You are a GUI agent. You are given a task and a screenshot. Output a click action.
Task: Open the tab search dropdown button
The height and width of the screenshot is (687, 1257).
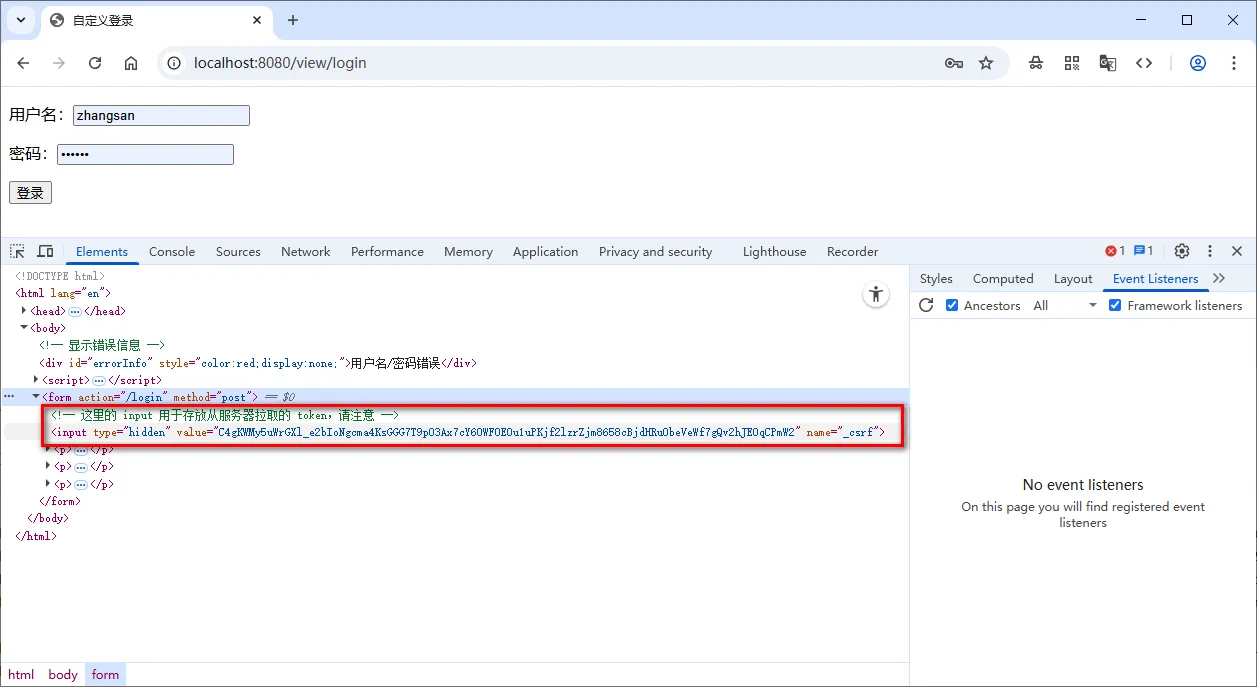coord(20,20)
